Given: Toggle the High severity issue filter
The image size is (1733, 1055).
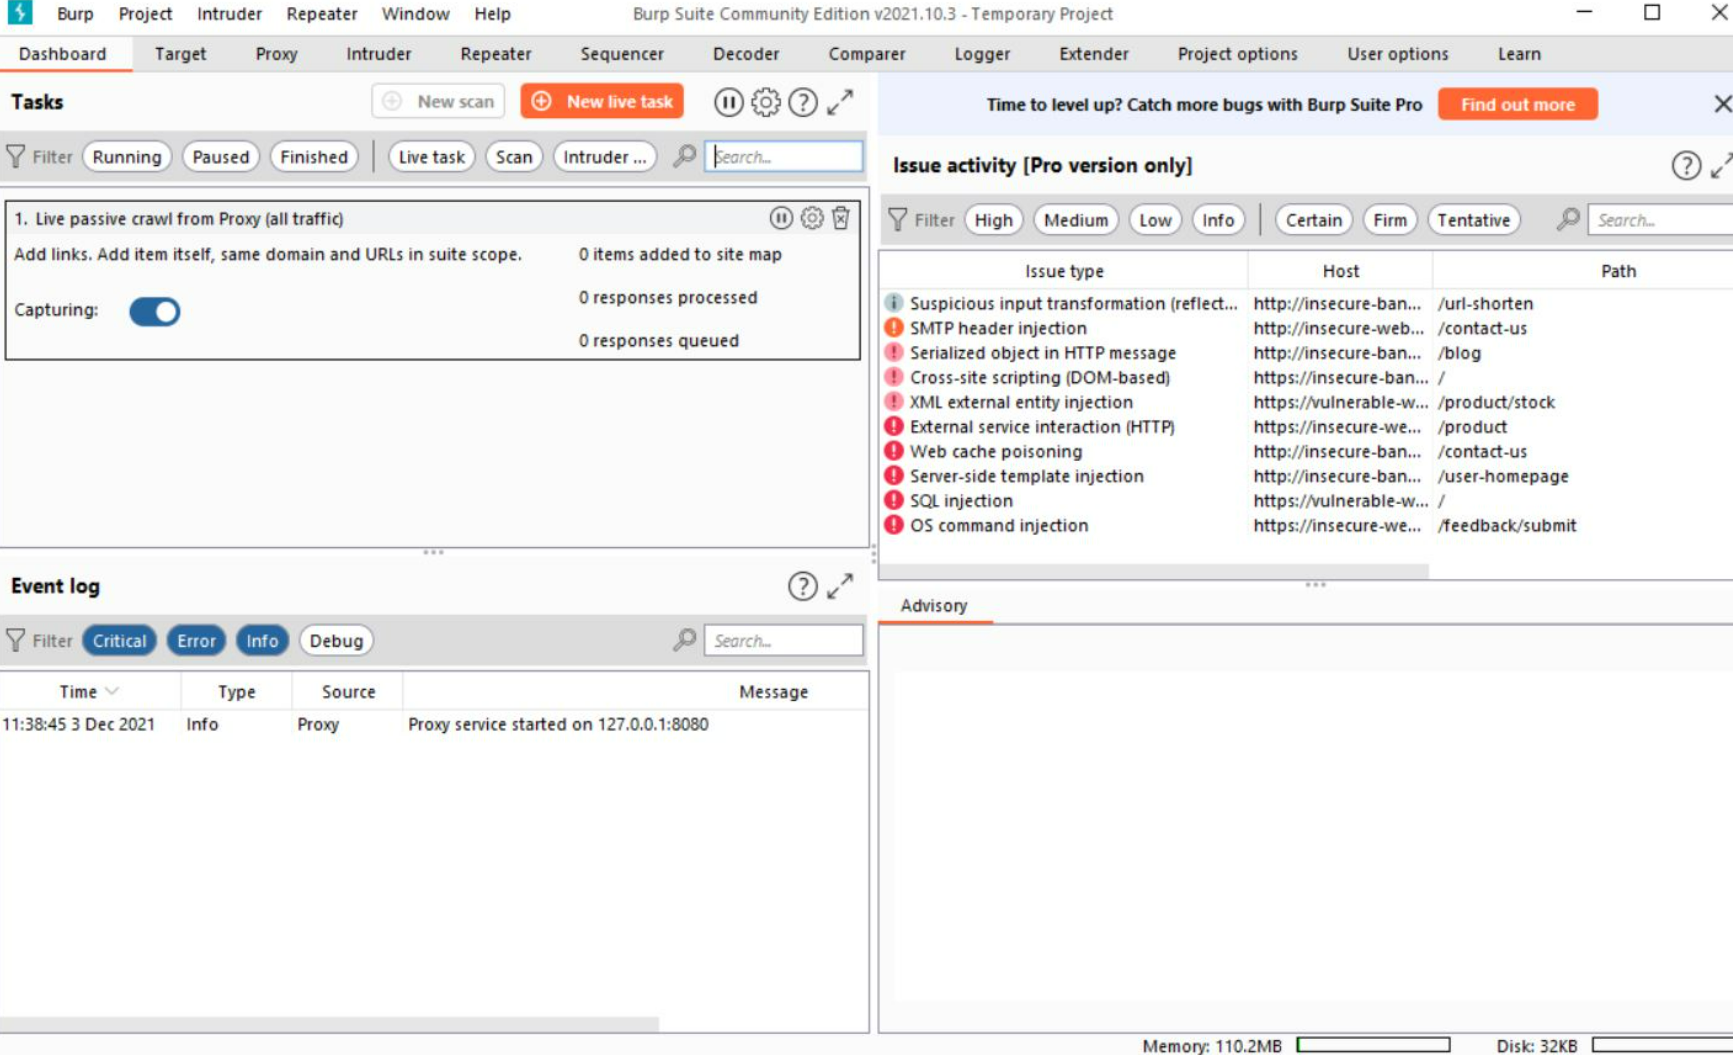Looking at the screenshot, I should click(994, 220).
